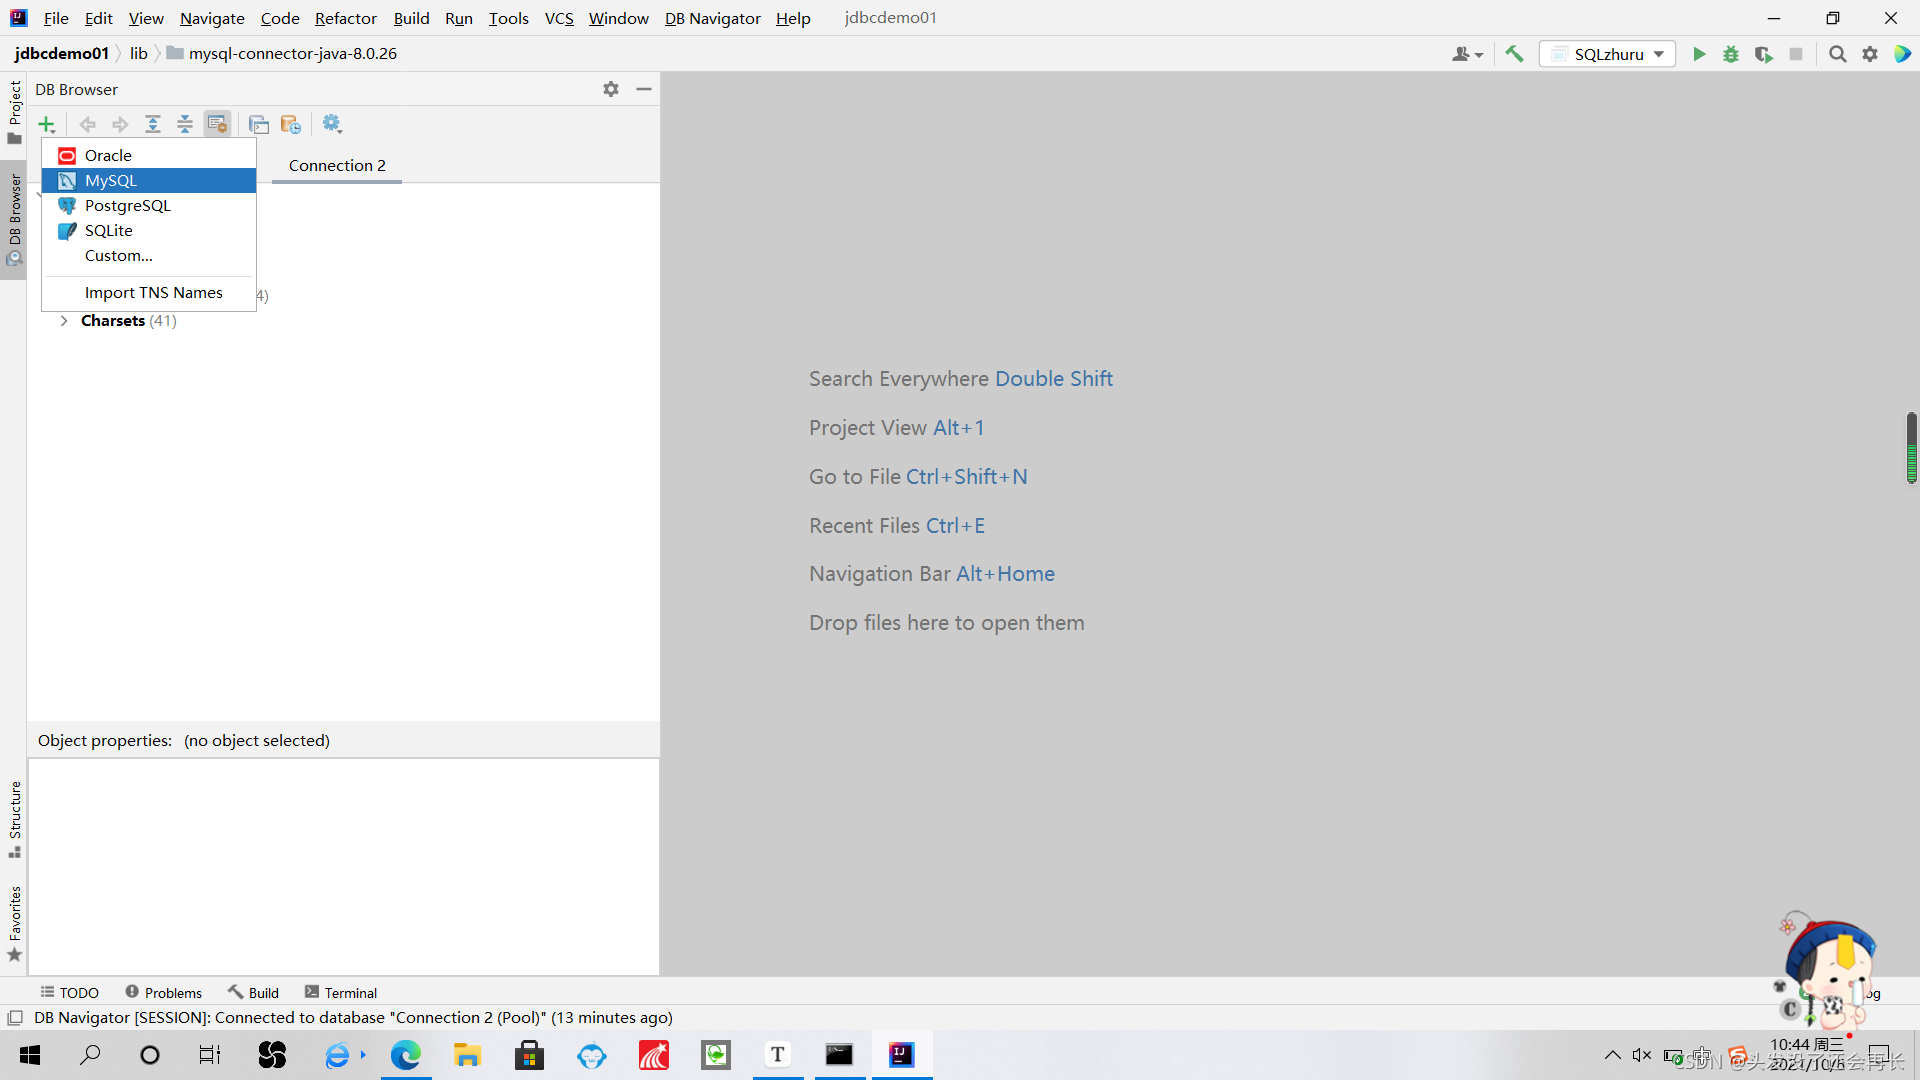Viewport: 1920px width, 1080px height.
Task: Click the green Run arrow icon
Action: tap(1698, 54)
